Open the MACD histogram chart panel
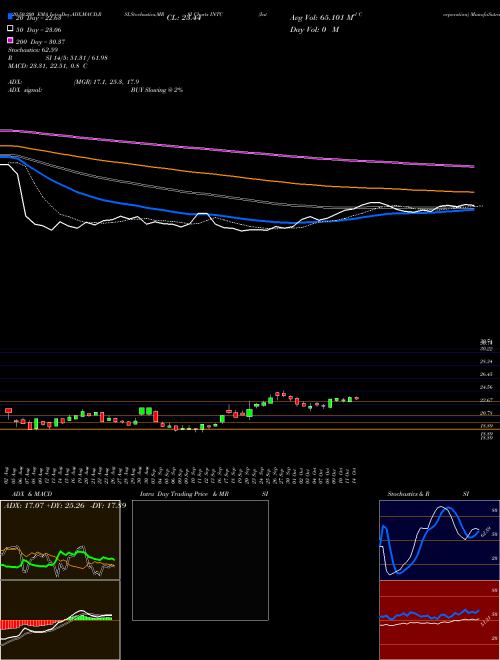The image size is (500, 660). click(x=60, y=620)
